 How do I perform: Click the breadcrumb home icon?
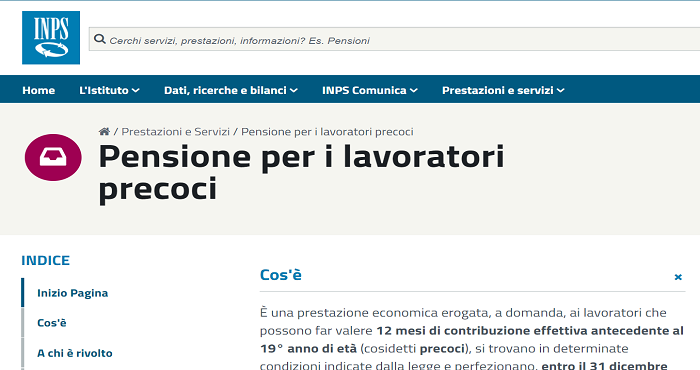click(x=104, y=132)
